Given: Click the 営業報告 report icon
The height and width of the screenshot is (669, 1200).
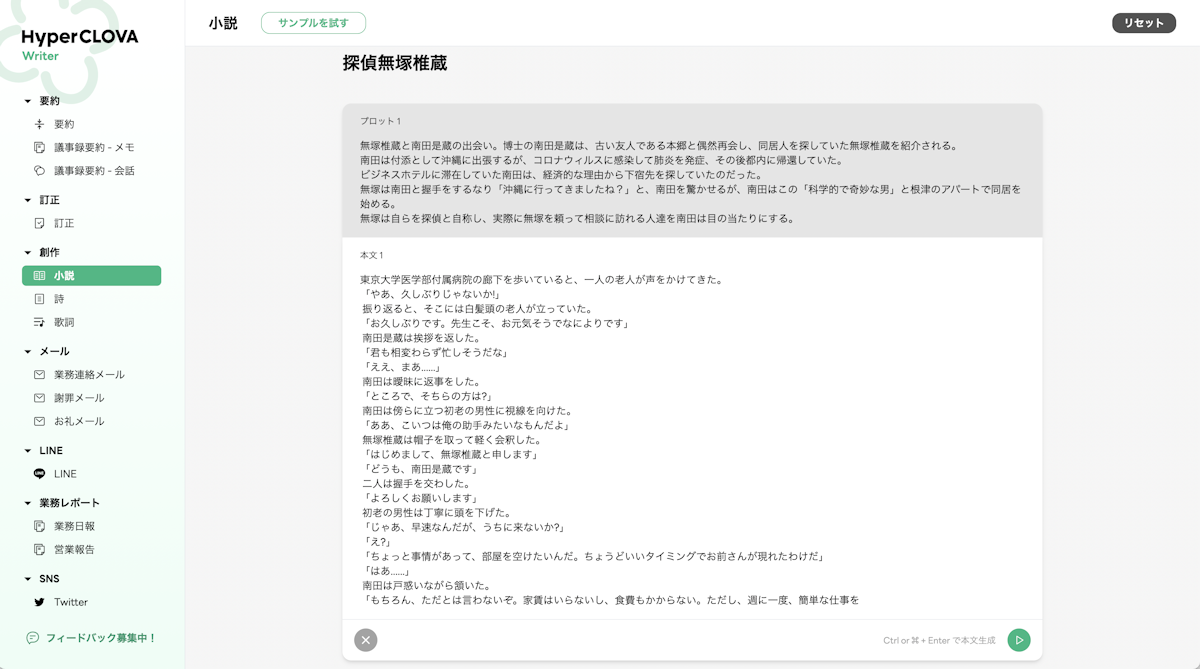Looking at the screenshot, I should pos(40,549).
